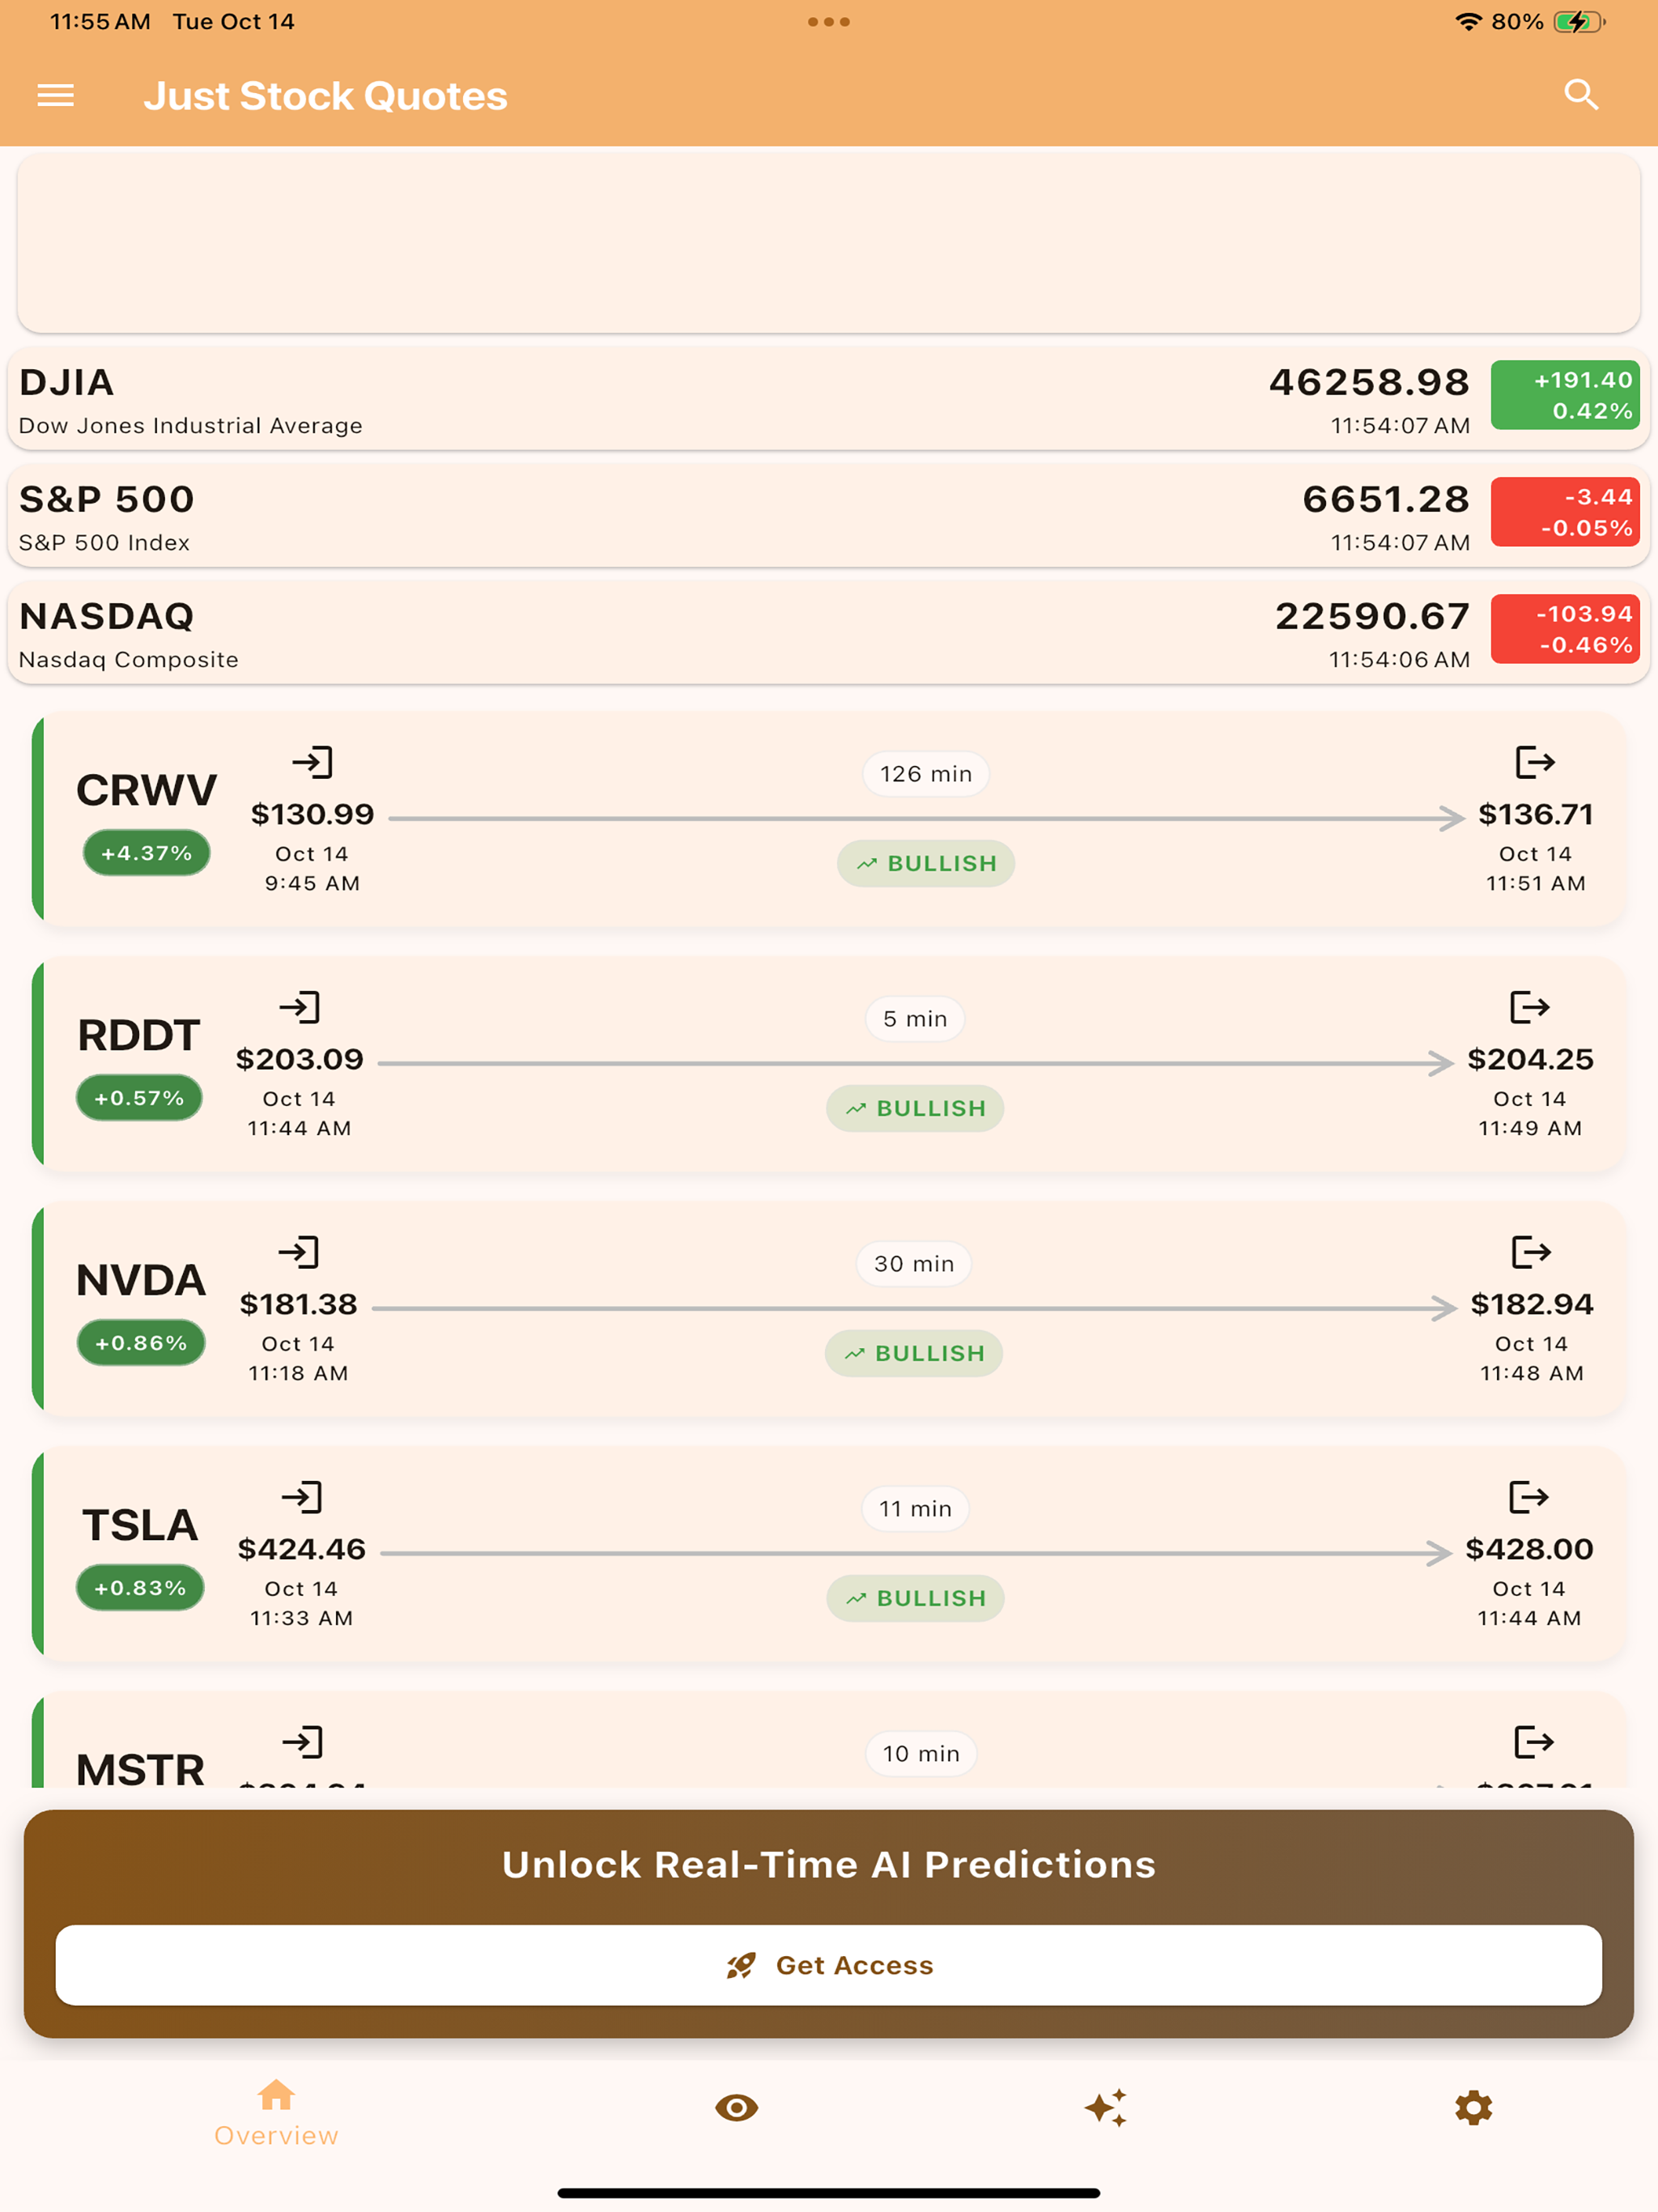
Task: Tap the 126 min duration pill
Action: pos(926,774)
